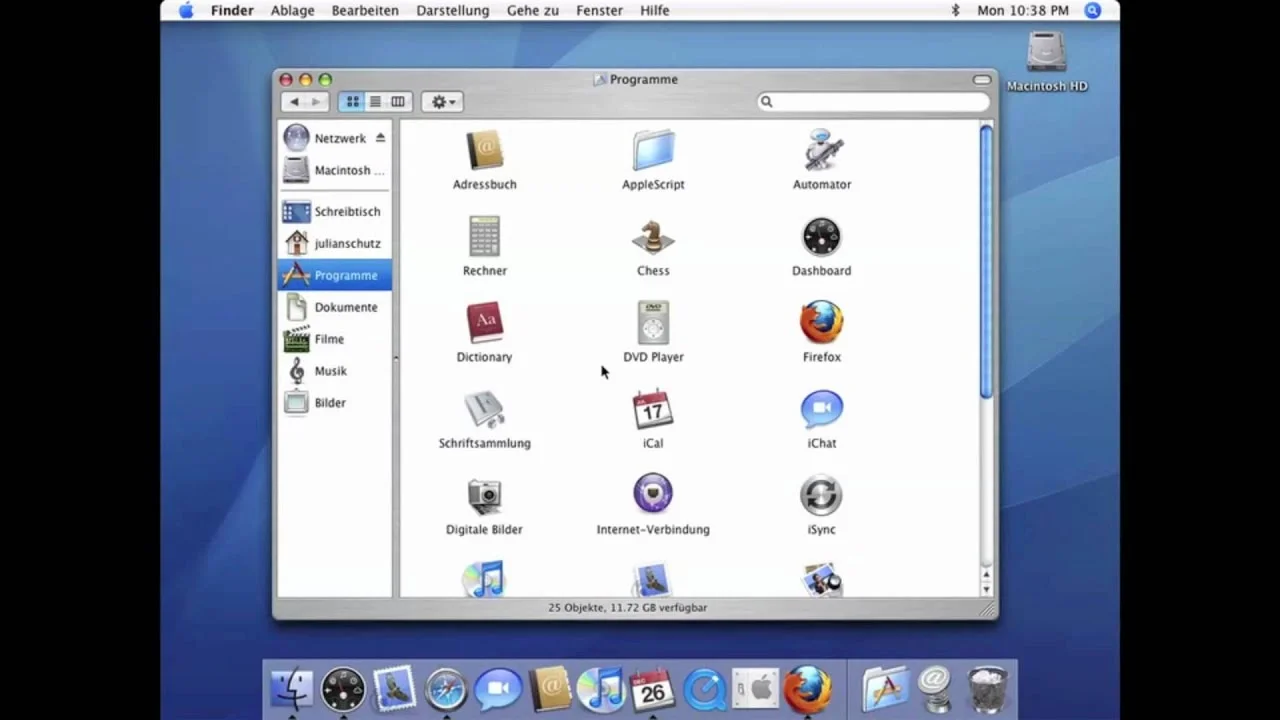Click the Finder icon in the Dock

pyautogui.click(x=292, y=689)
